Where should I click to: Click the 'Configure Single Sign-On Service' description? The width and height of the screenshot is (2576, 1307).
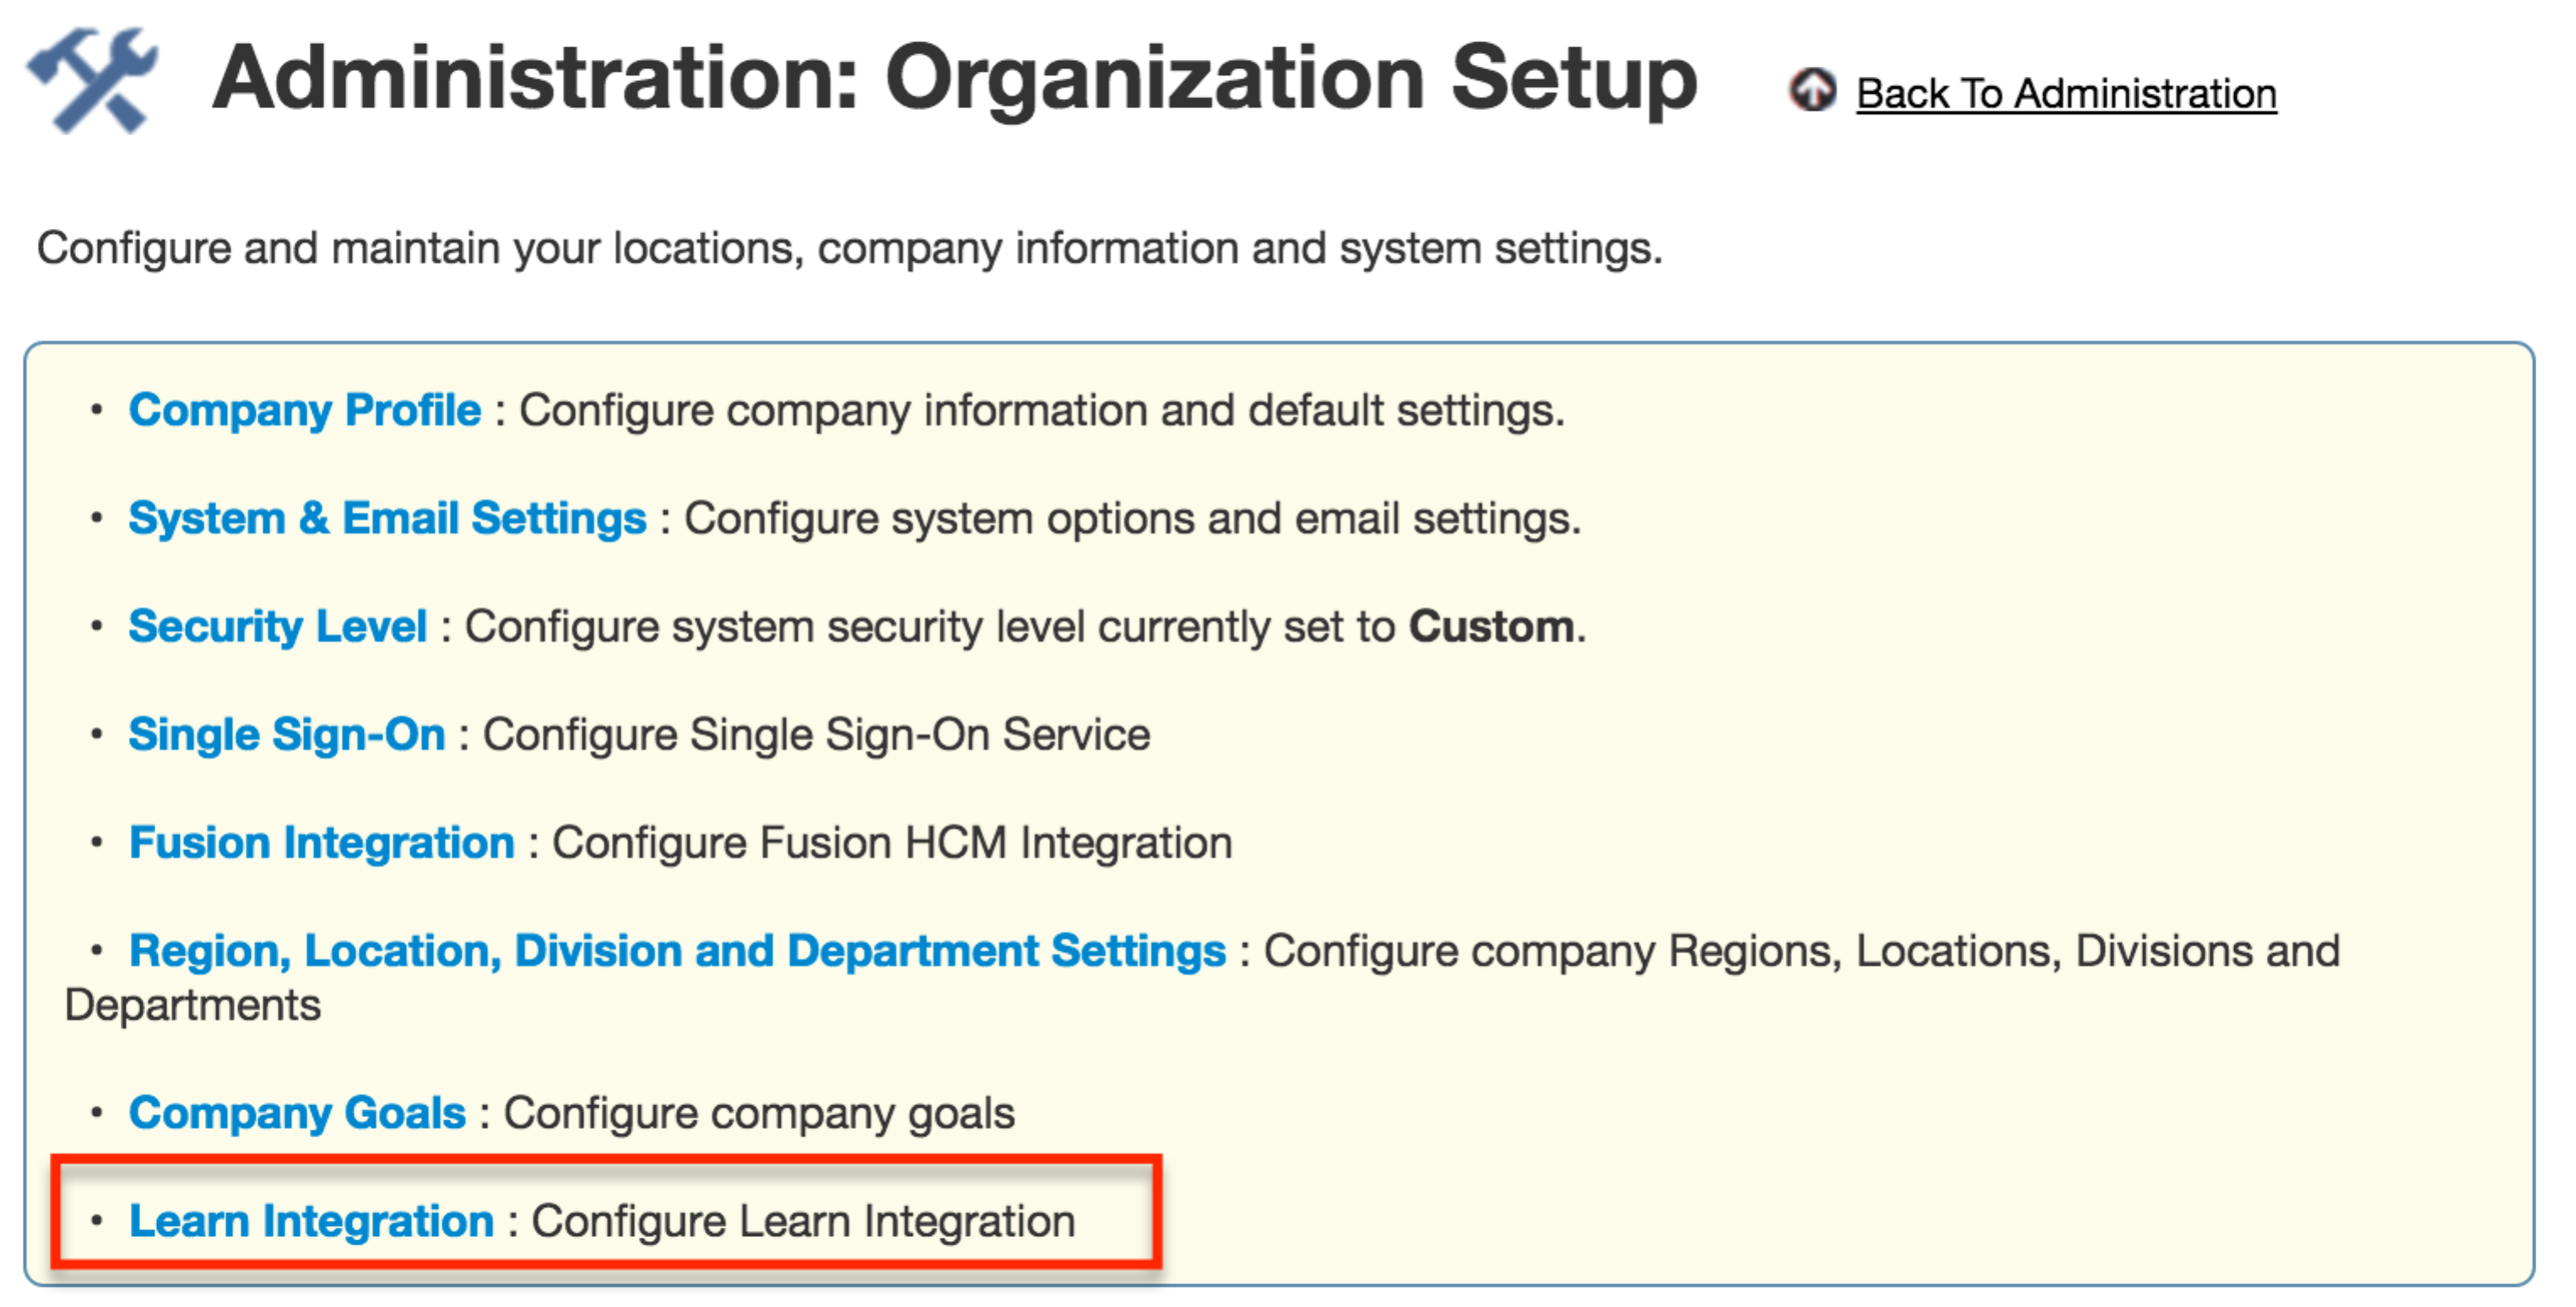[x=816, y=735]
